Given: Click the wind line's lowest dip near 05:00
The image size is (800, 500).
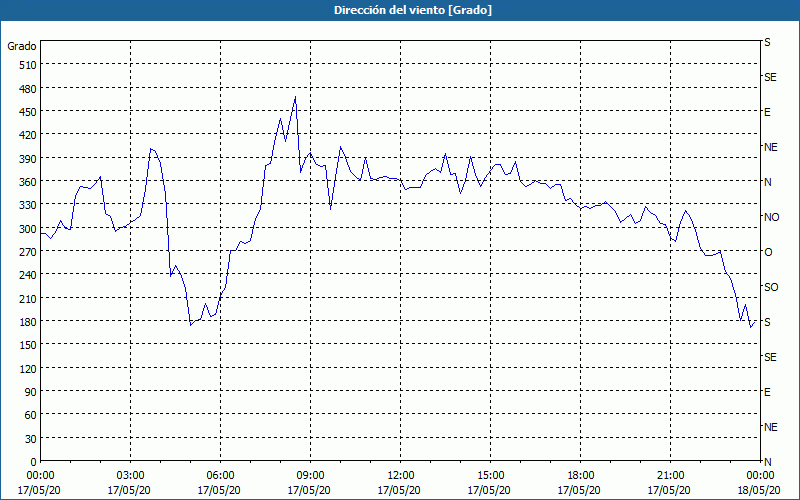Looking at the screenshot, I should (x=190, y=325).
